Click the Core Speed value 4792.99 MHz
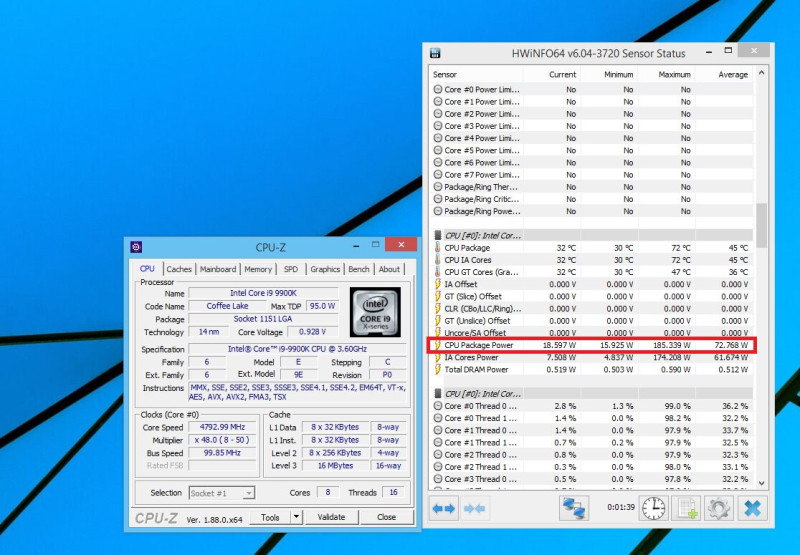 click(222, 427)
